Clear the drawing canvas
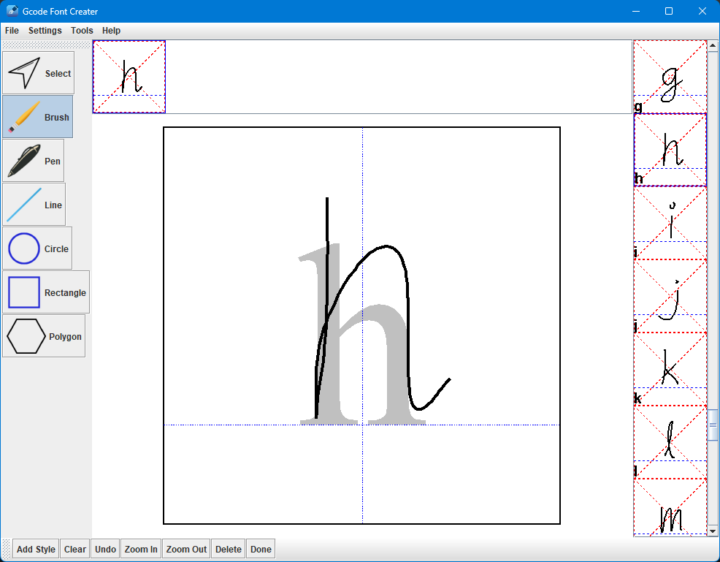Image resolution: width=720 pixels, height=562 pixels. [75, 549]
